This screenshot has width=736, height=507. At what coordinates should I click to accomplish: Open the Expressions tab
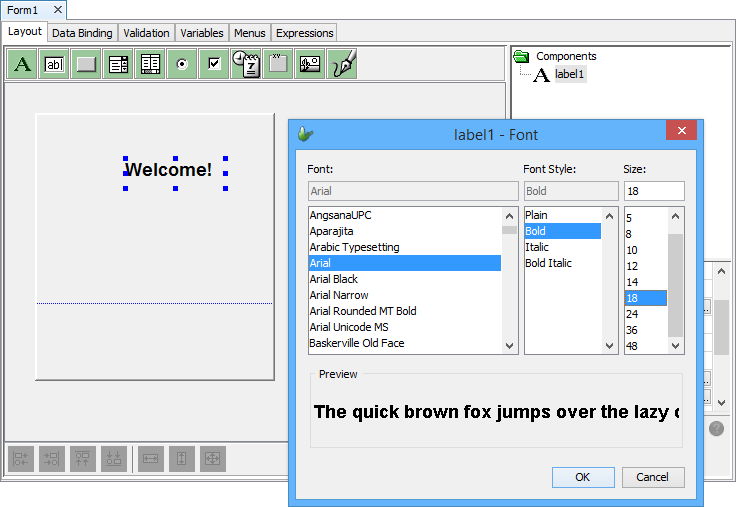click(304, 33)
